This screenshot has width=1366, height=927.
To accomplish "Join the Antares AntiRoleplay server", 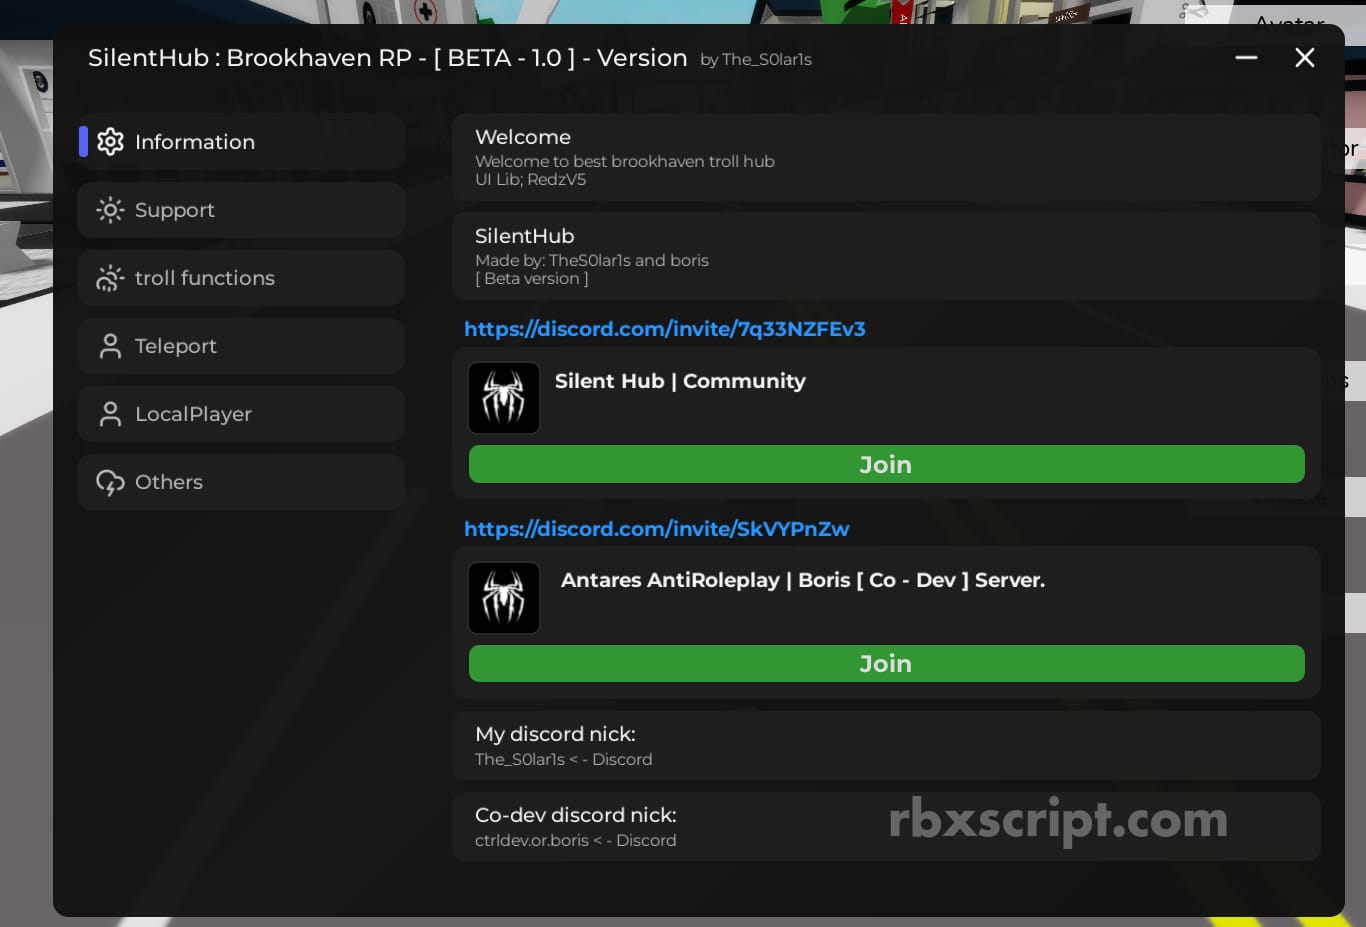I will pyautogui.click(x=886, y=664).
